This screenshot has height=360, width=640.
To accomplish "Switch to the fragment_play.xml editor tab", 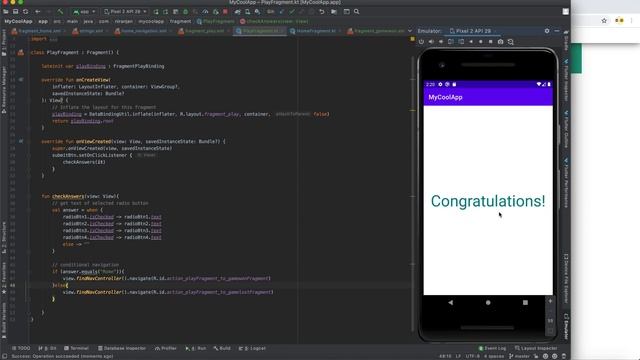I will click(x=204, y=31).
